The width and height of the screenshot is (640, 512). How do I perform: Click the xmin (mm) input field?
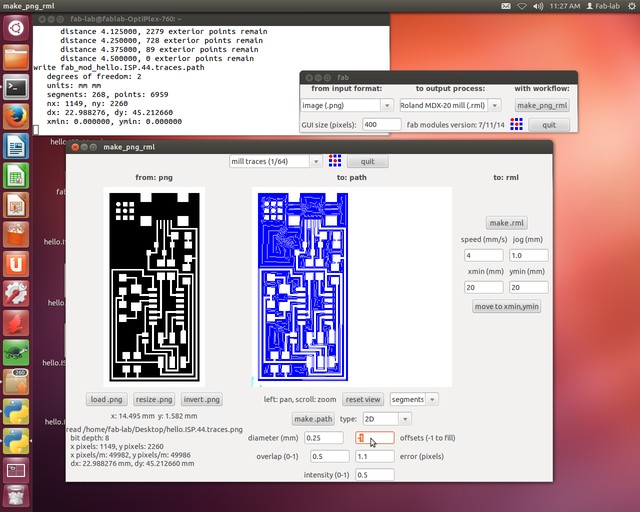(484, 287)
